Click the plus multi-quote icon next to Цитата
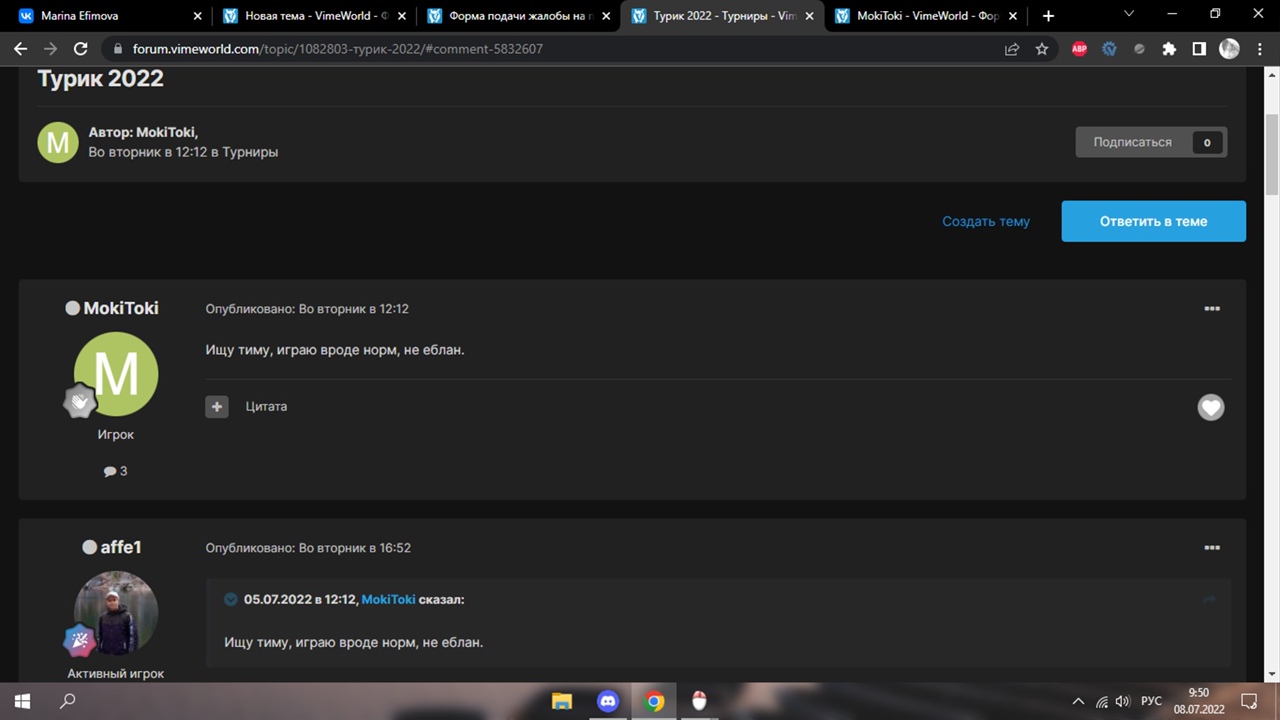Viewport: 1280px width, 720px height. 217,407
